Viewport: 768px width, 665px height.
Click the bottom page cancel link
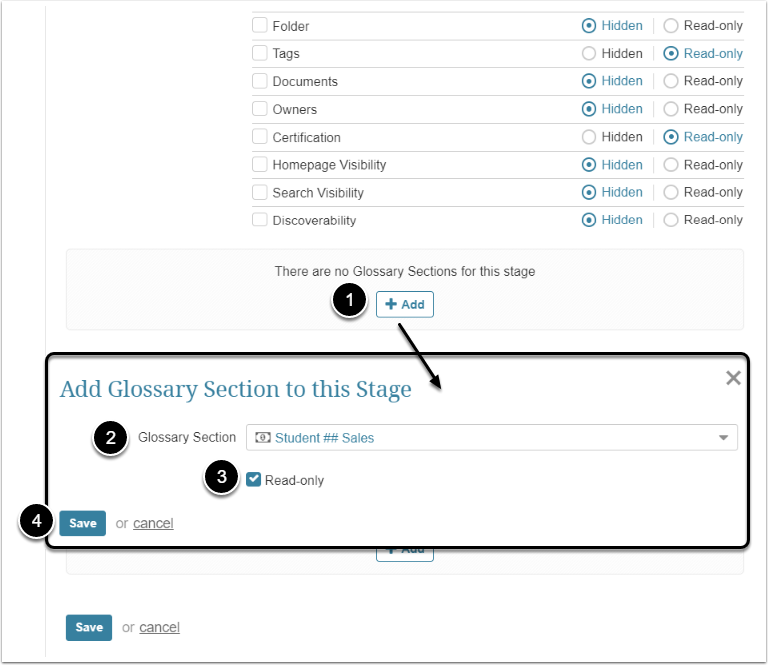159,627
